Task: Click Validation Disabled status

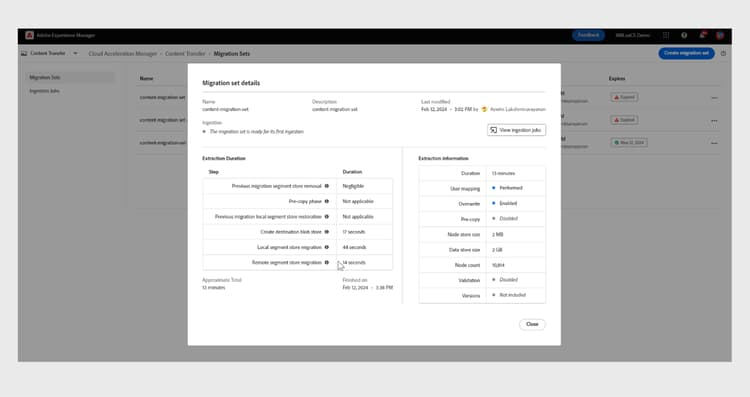Action: click(505, 280)
